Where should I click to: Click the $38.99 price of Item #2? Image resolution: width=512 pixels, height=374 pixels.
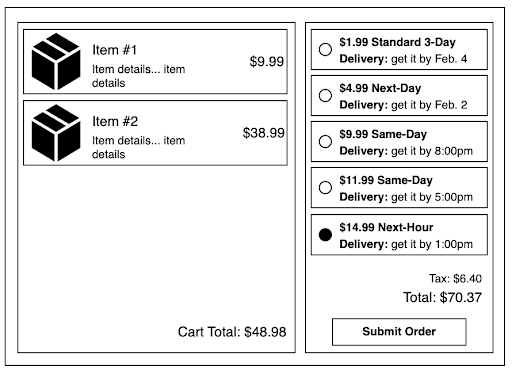point(263,133)
